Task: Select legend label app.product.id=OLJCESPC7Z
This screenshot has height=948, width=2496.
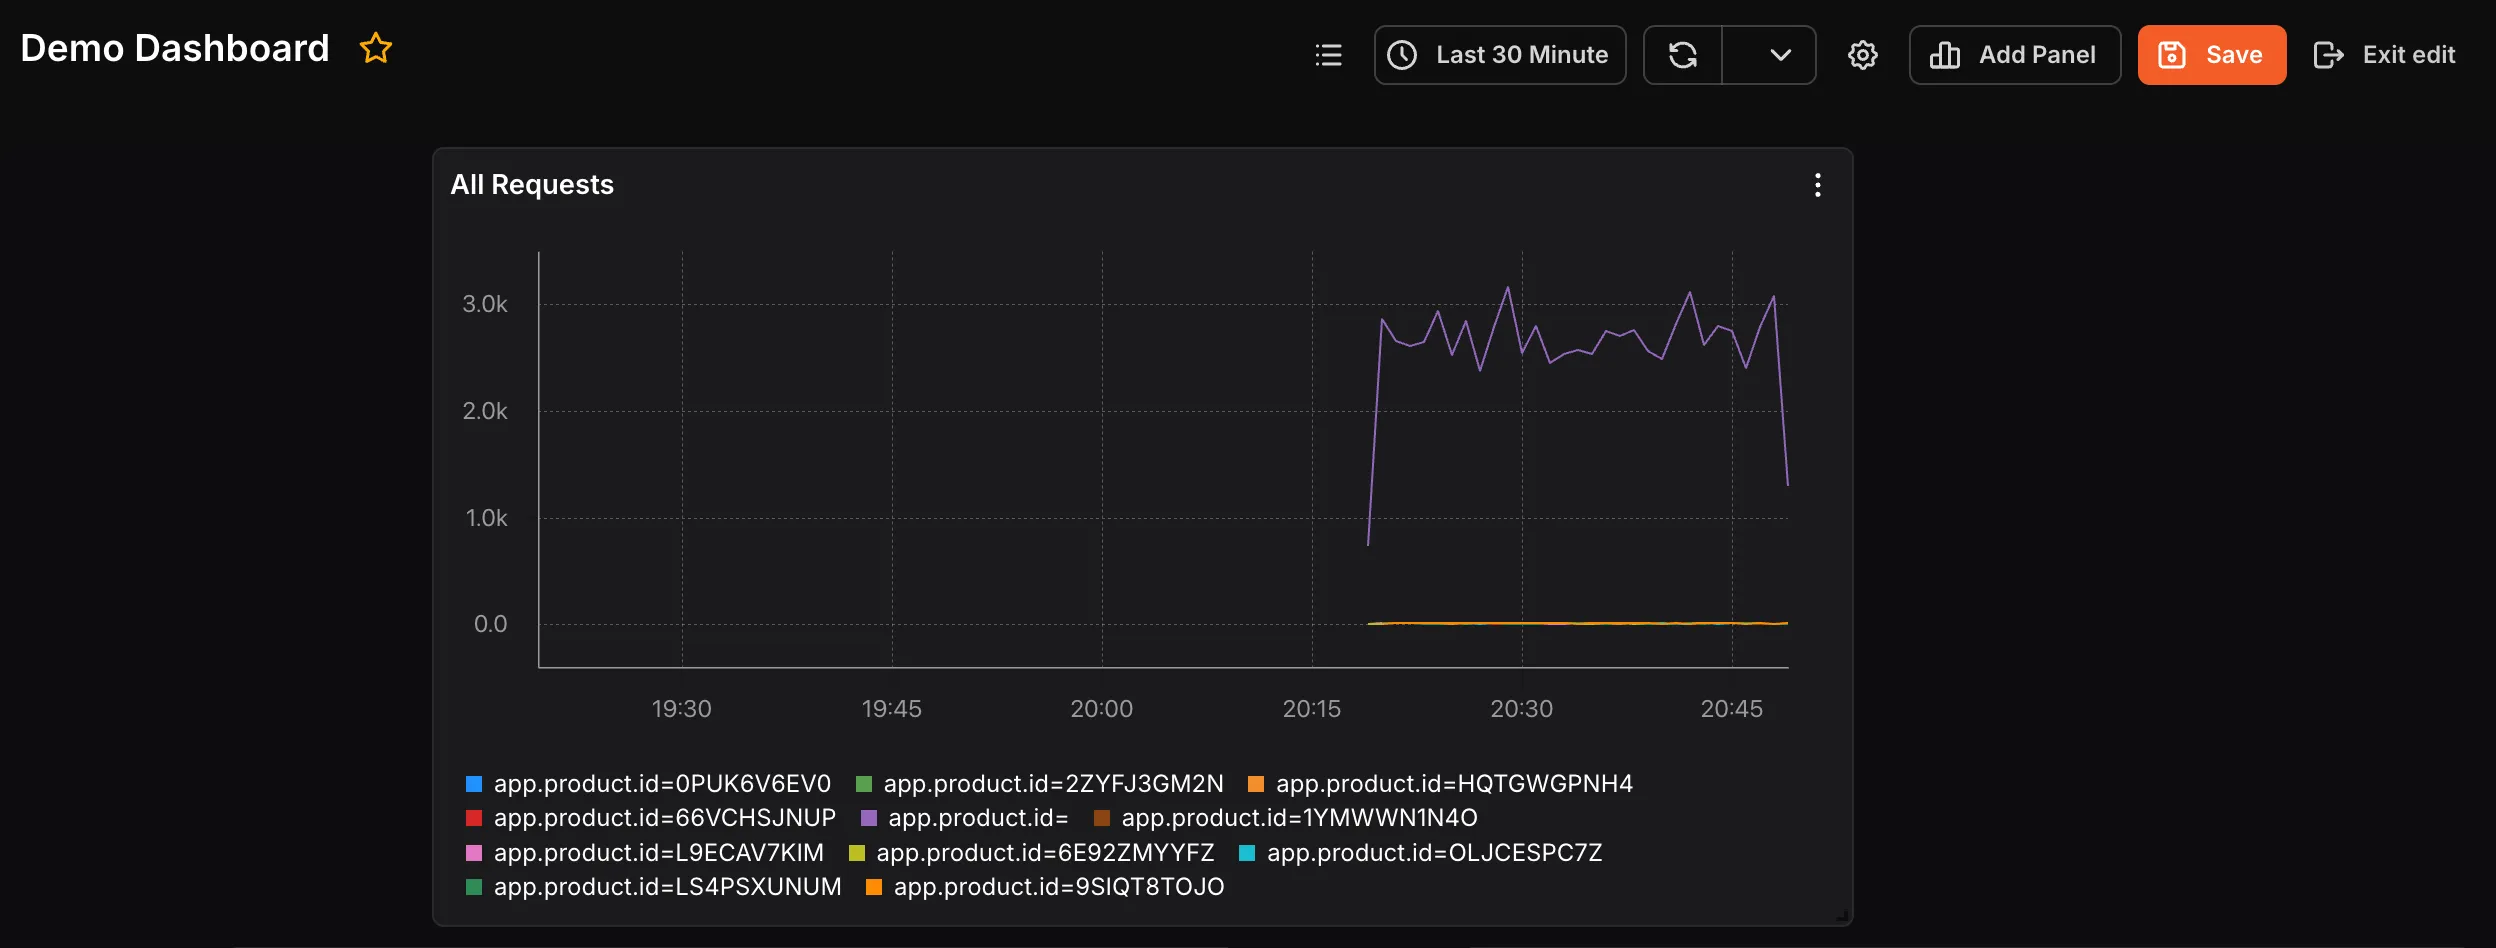Action: [1434, 853]
